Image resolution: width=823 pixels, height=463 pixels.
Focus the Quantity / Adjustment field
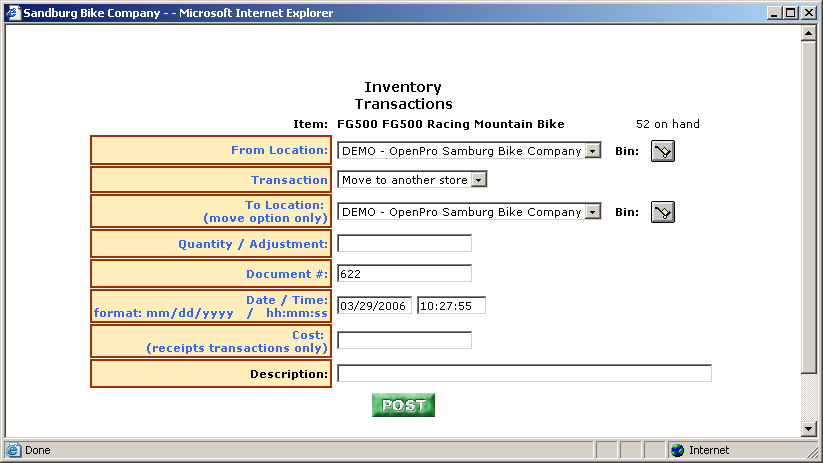pos(404,243)
